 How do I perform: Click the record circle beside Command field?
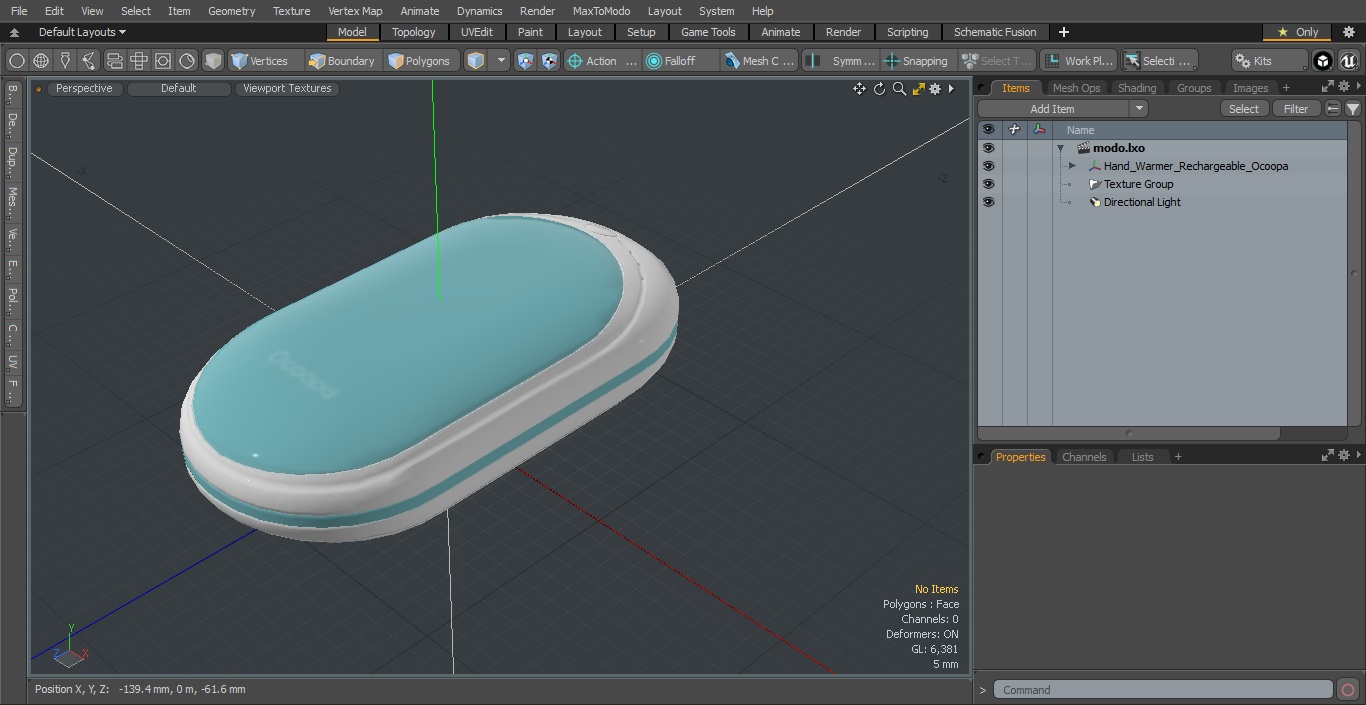tap(1348, 690)
